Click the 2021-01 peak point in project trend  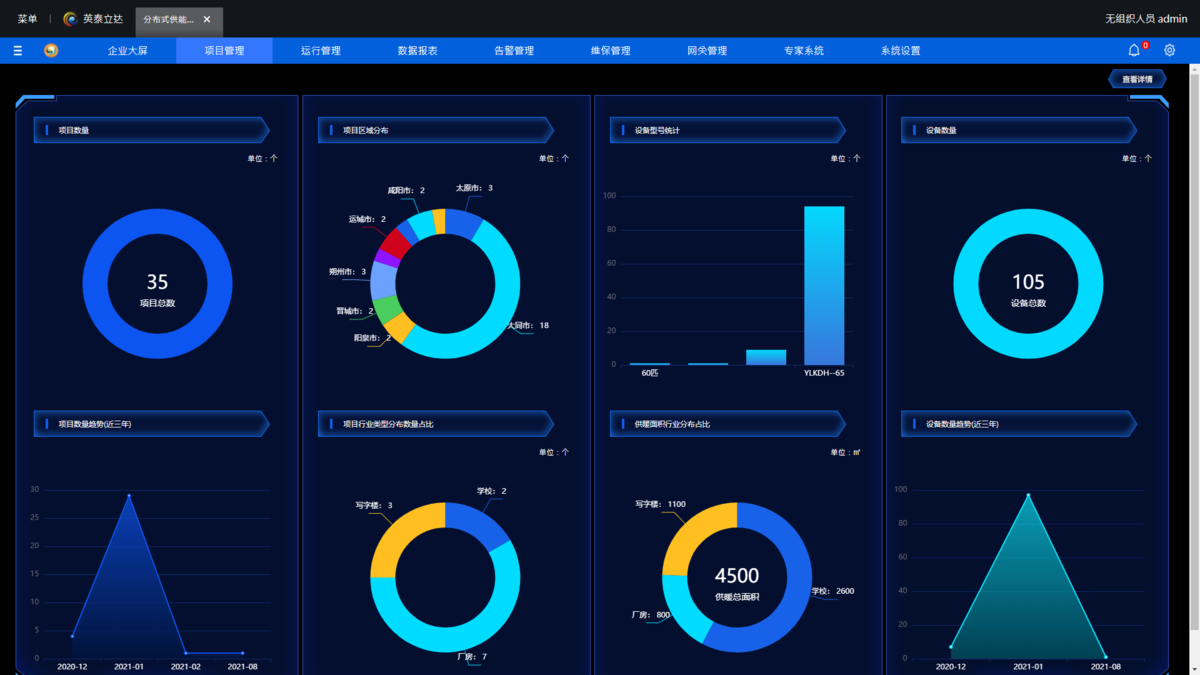coord(129,495)
